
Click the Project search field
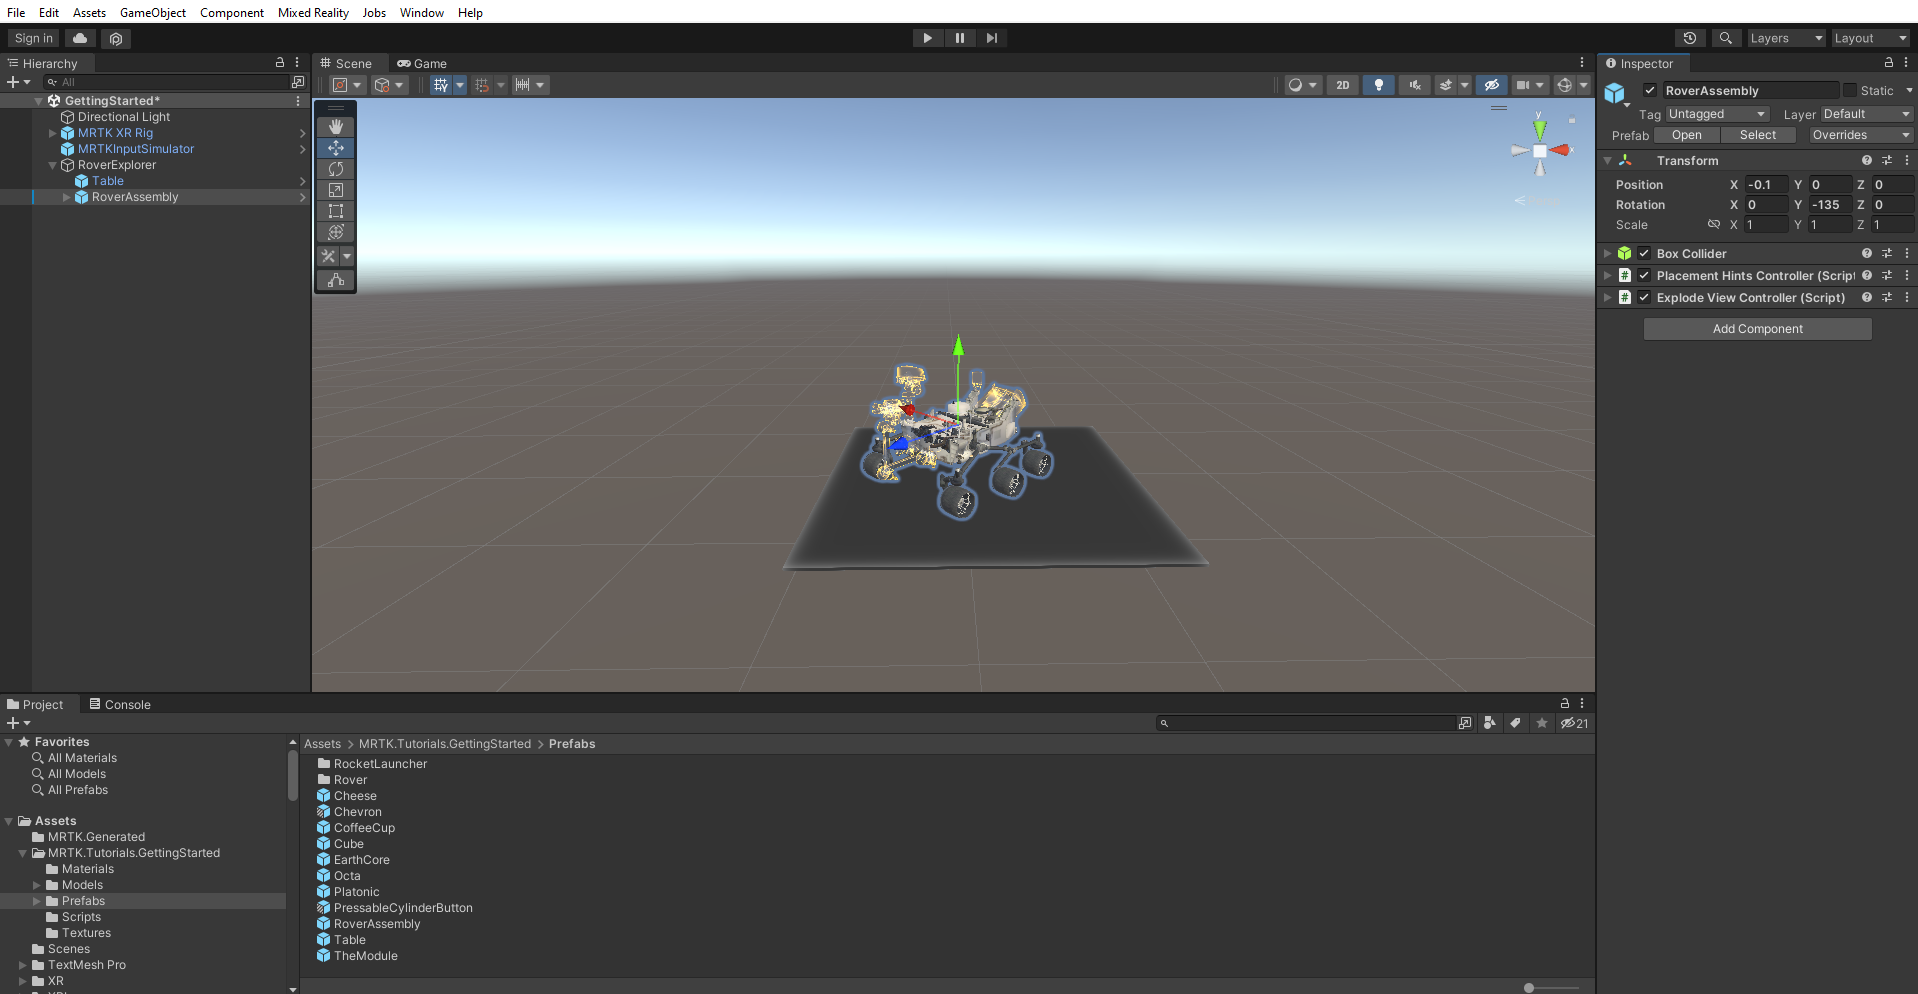click(x=1306, y=723)
